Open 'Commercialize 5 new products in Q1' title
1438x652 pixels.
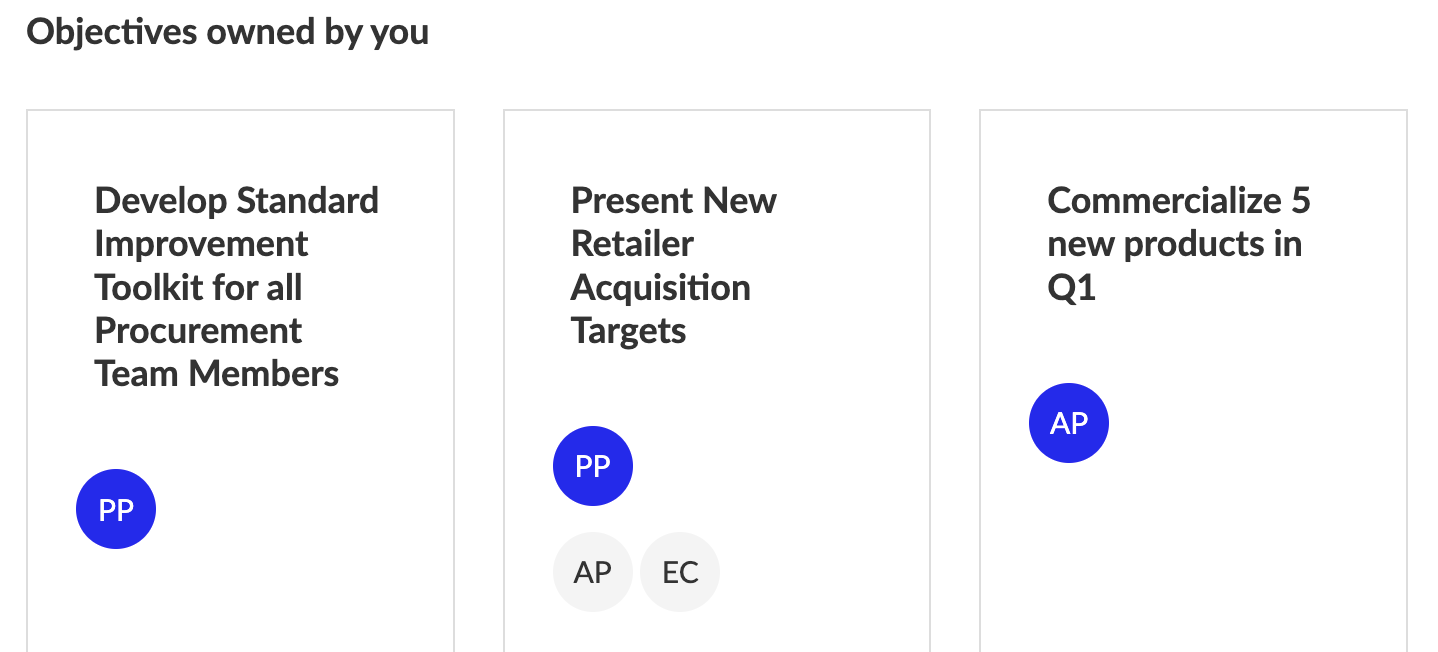(1179, 244)
